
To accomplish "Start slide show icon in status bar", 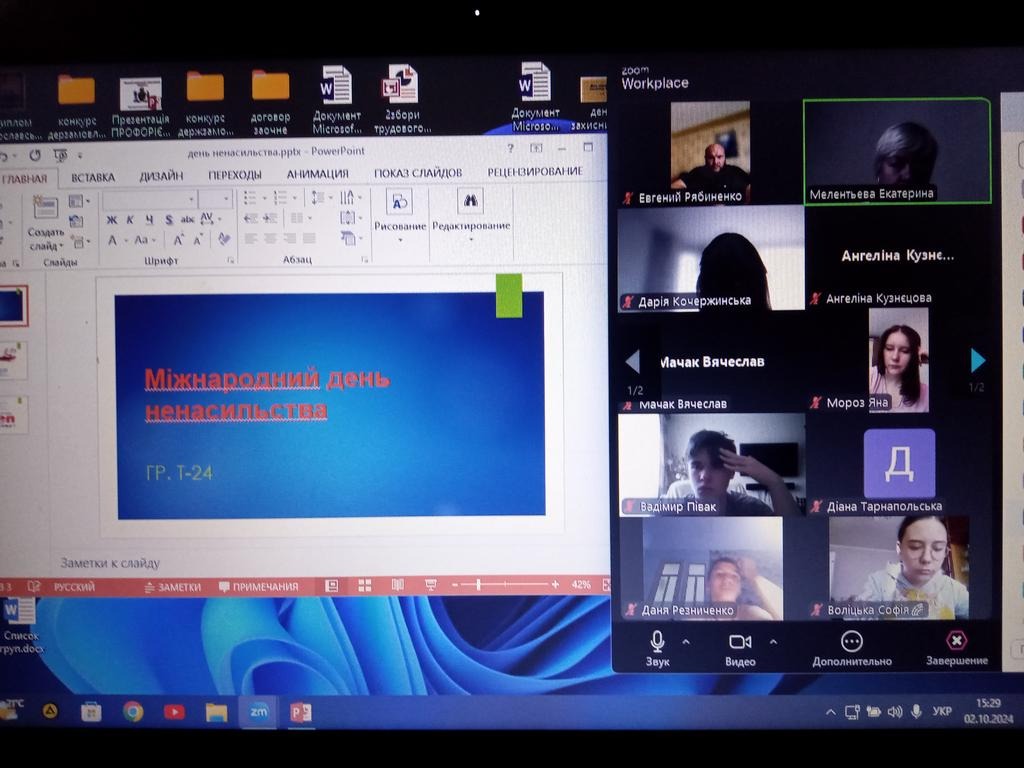I will pyautogui.click(x=430, y=585).
